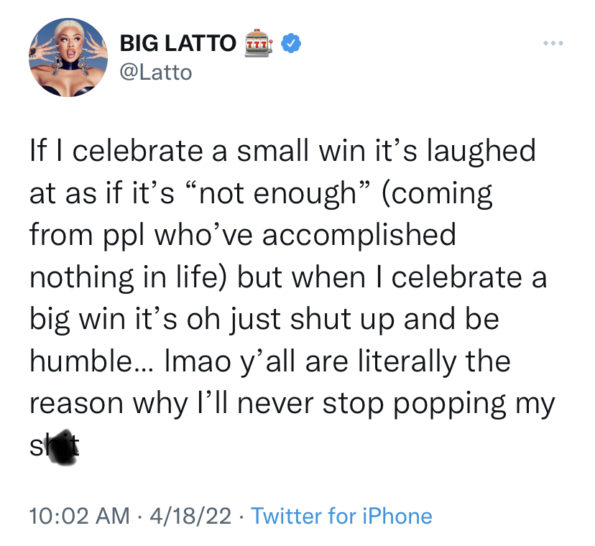The image size is (595, 546).
Task: Click the slot machine emoji beside the name
Action: (258, 43)
